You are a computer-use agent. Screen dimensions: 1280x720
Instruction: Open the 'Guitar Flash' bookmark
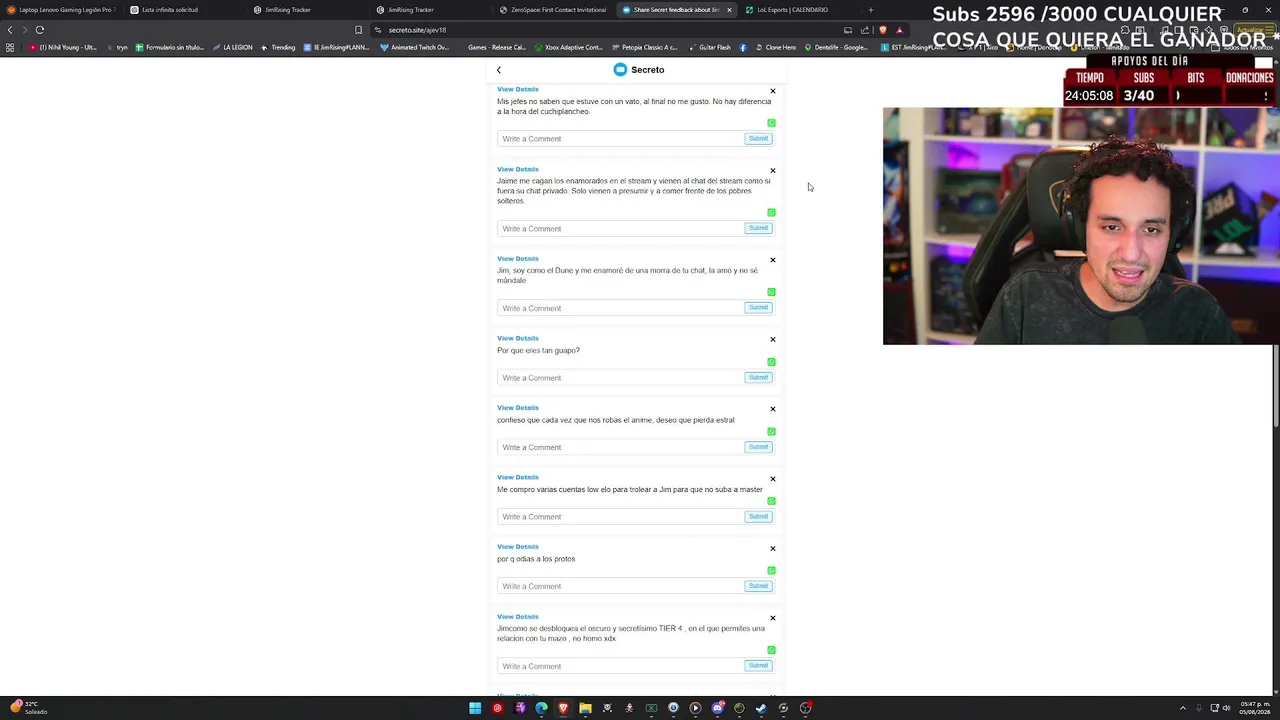tap(708, 48)
